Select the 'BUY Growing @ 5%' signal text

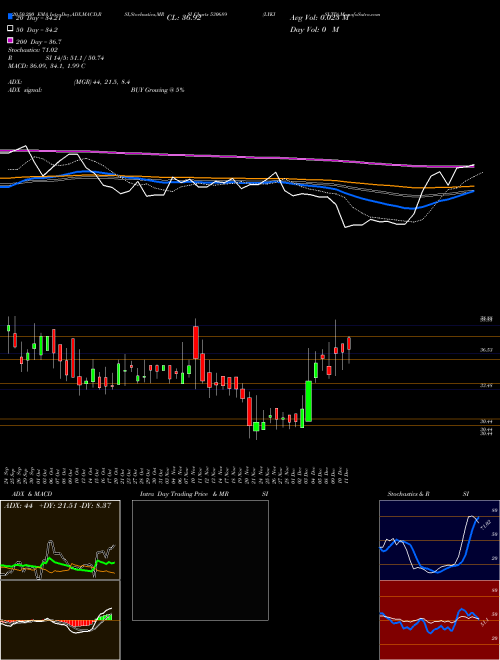(157, 90)
